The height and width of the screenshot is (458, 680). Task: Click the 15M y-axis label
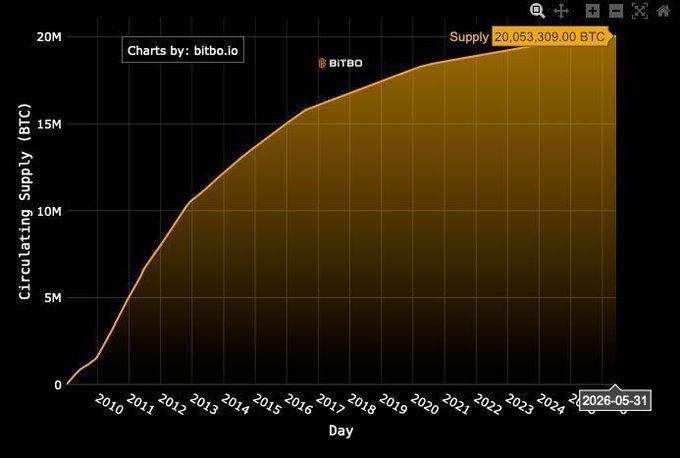(49, 124)
